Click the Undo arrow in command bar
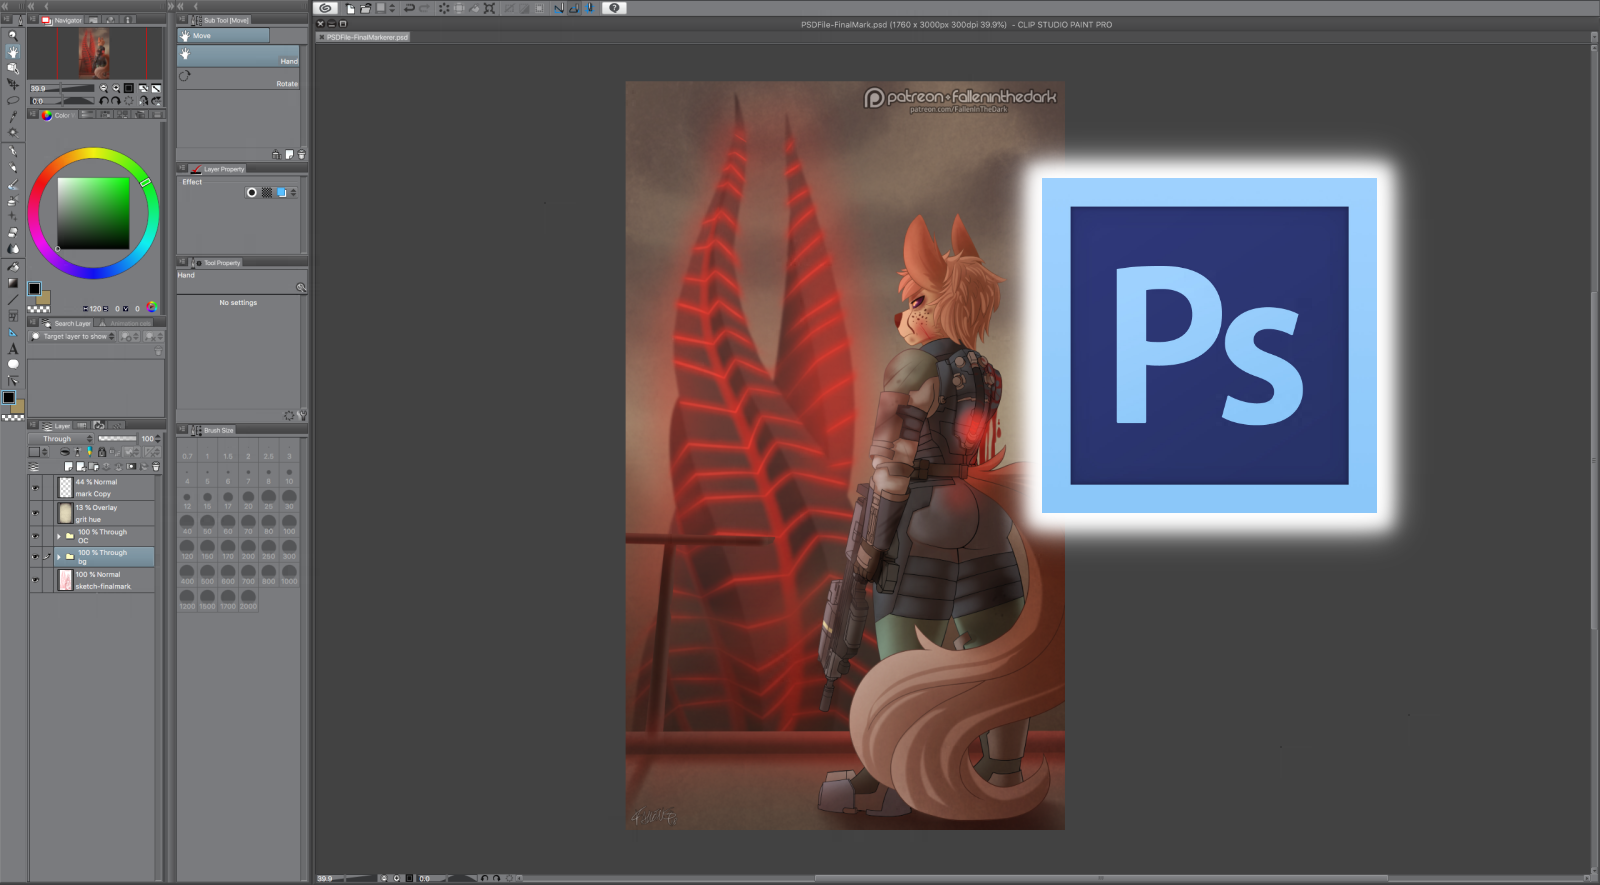This screenshot has width=1600, height=885. tap(409, 8)
